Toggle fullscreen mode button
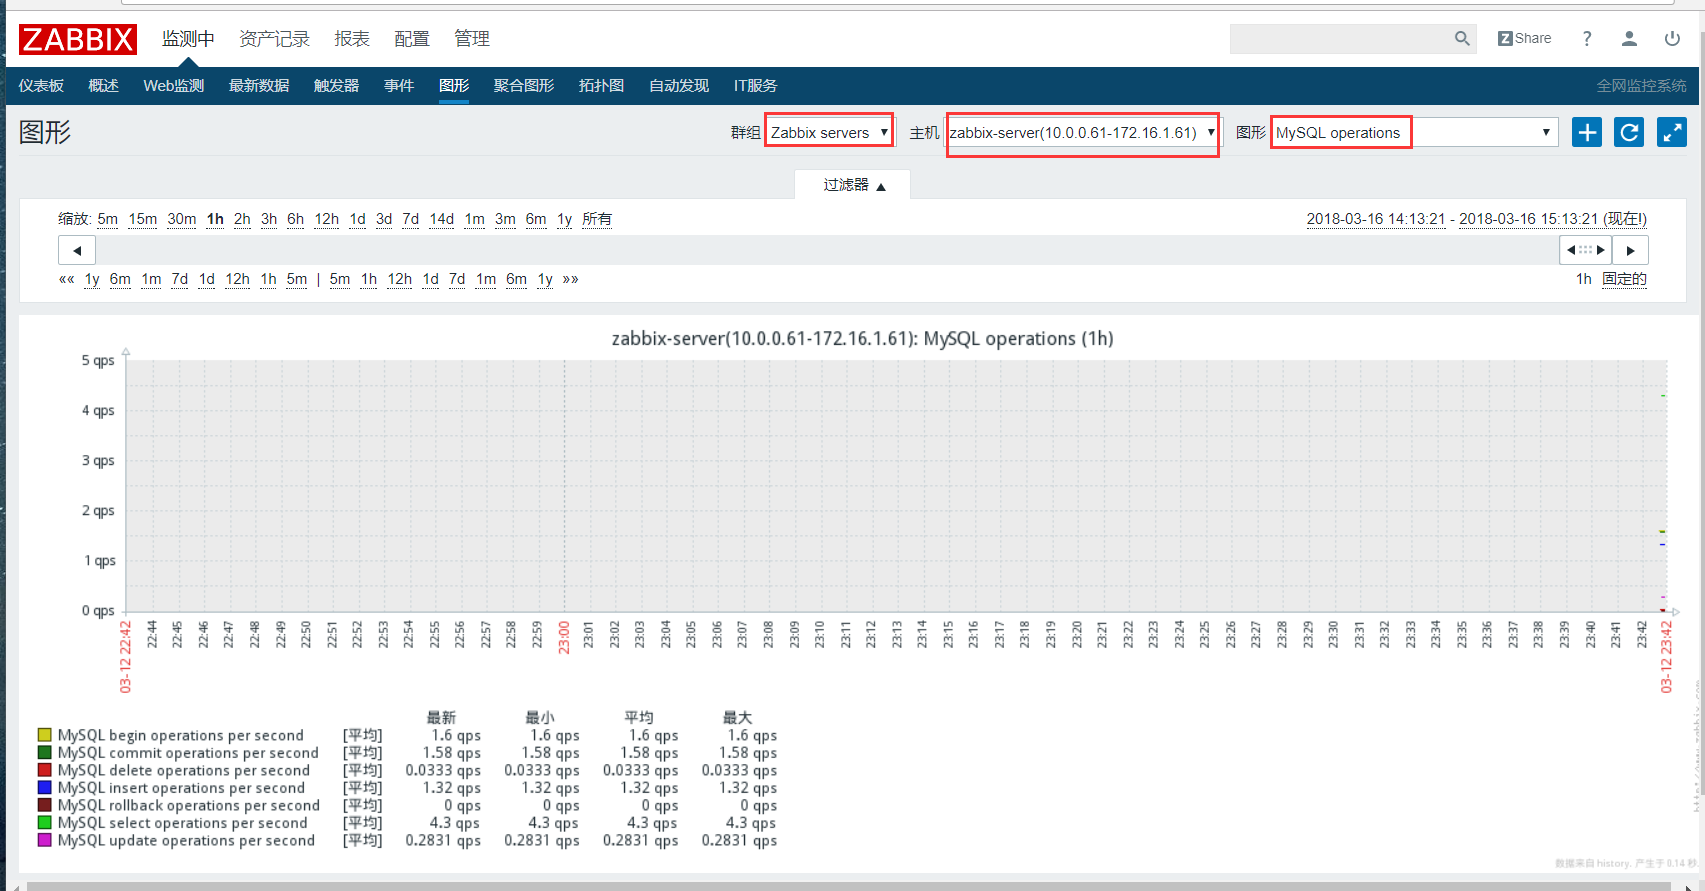The height and width of the screenshot is (891, 1705). point(1672,132)
